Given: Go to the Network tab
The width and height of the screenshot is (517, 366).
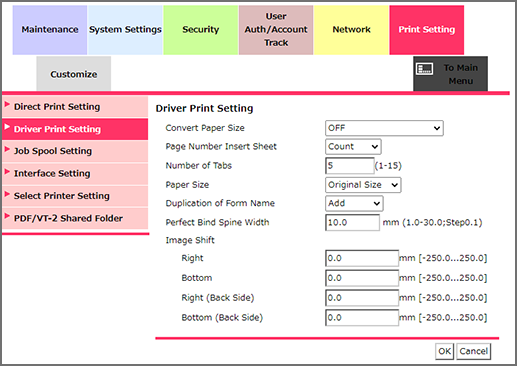Looking at the screenshot, I should coord(351,30).
